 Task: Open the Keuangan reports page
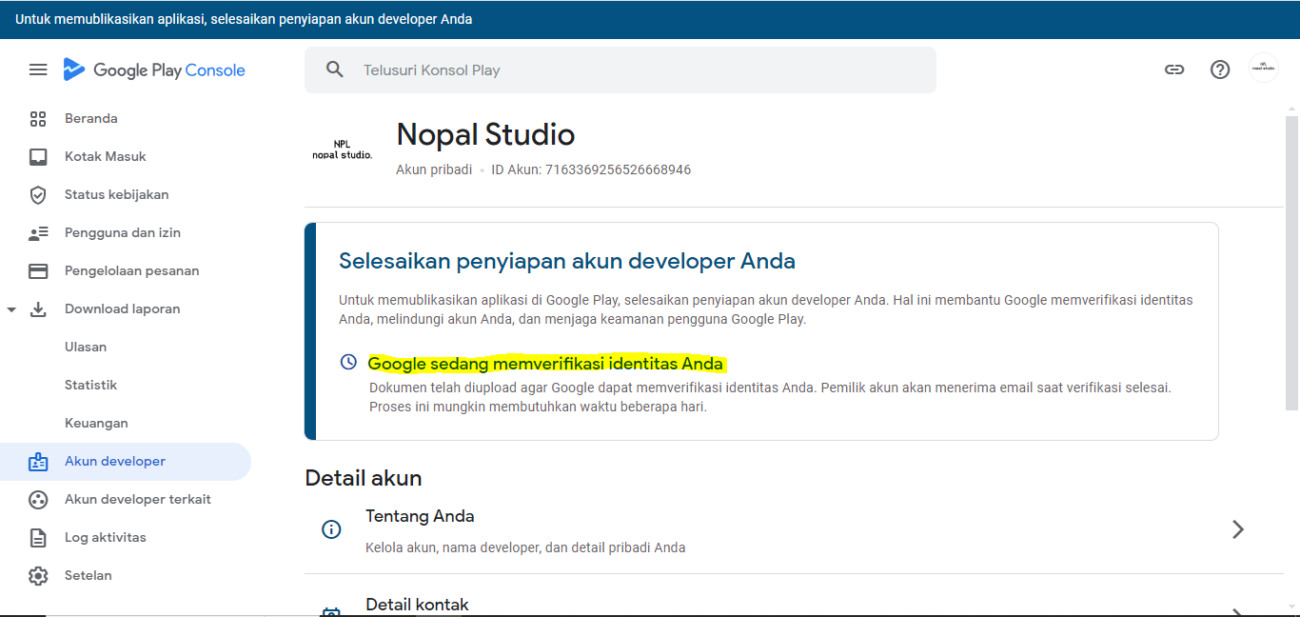[x=96, y=422]
